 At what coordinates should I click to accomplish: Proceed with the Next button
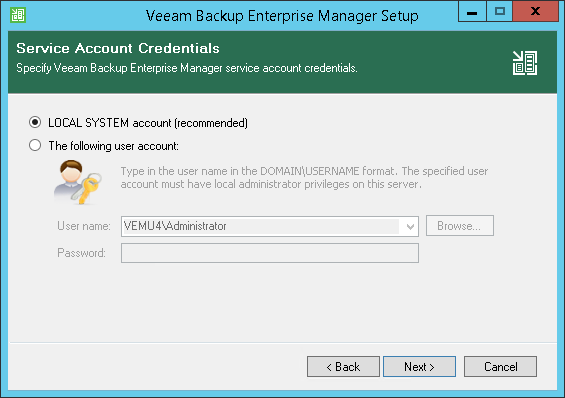click(x=419, y=367)
